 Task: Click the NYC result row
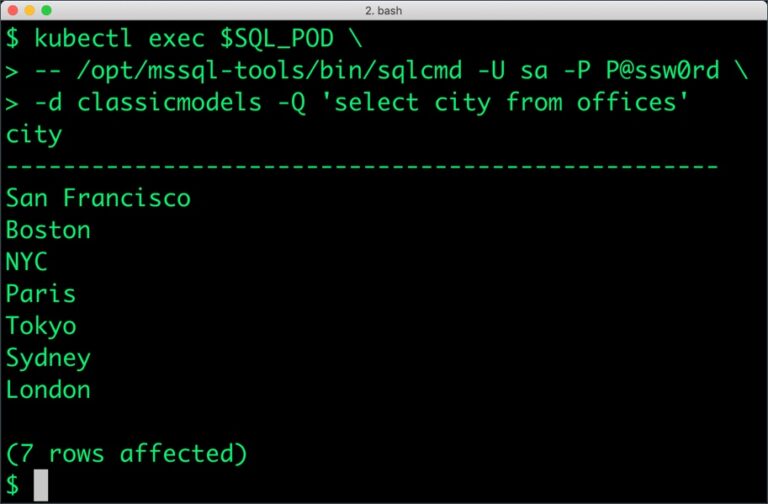(27, 262)
